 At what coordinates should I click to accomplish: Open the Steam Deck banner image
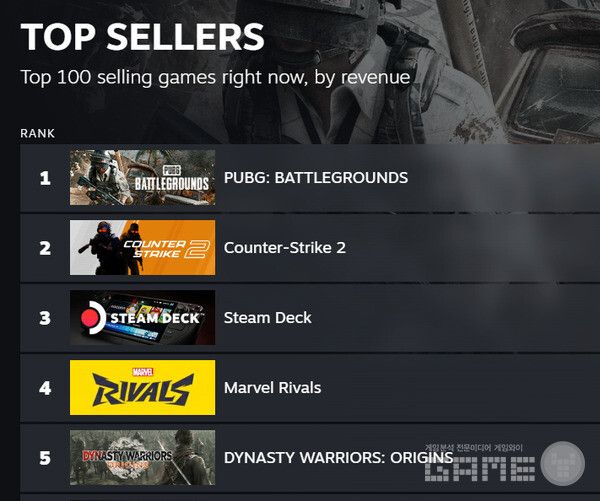[142, 318]
